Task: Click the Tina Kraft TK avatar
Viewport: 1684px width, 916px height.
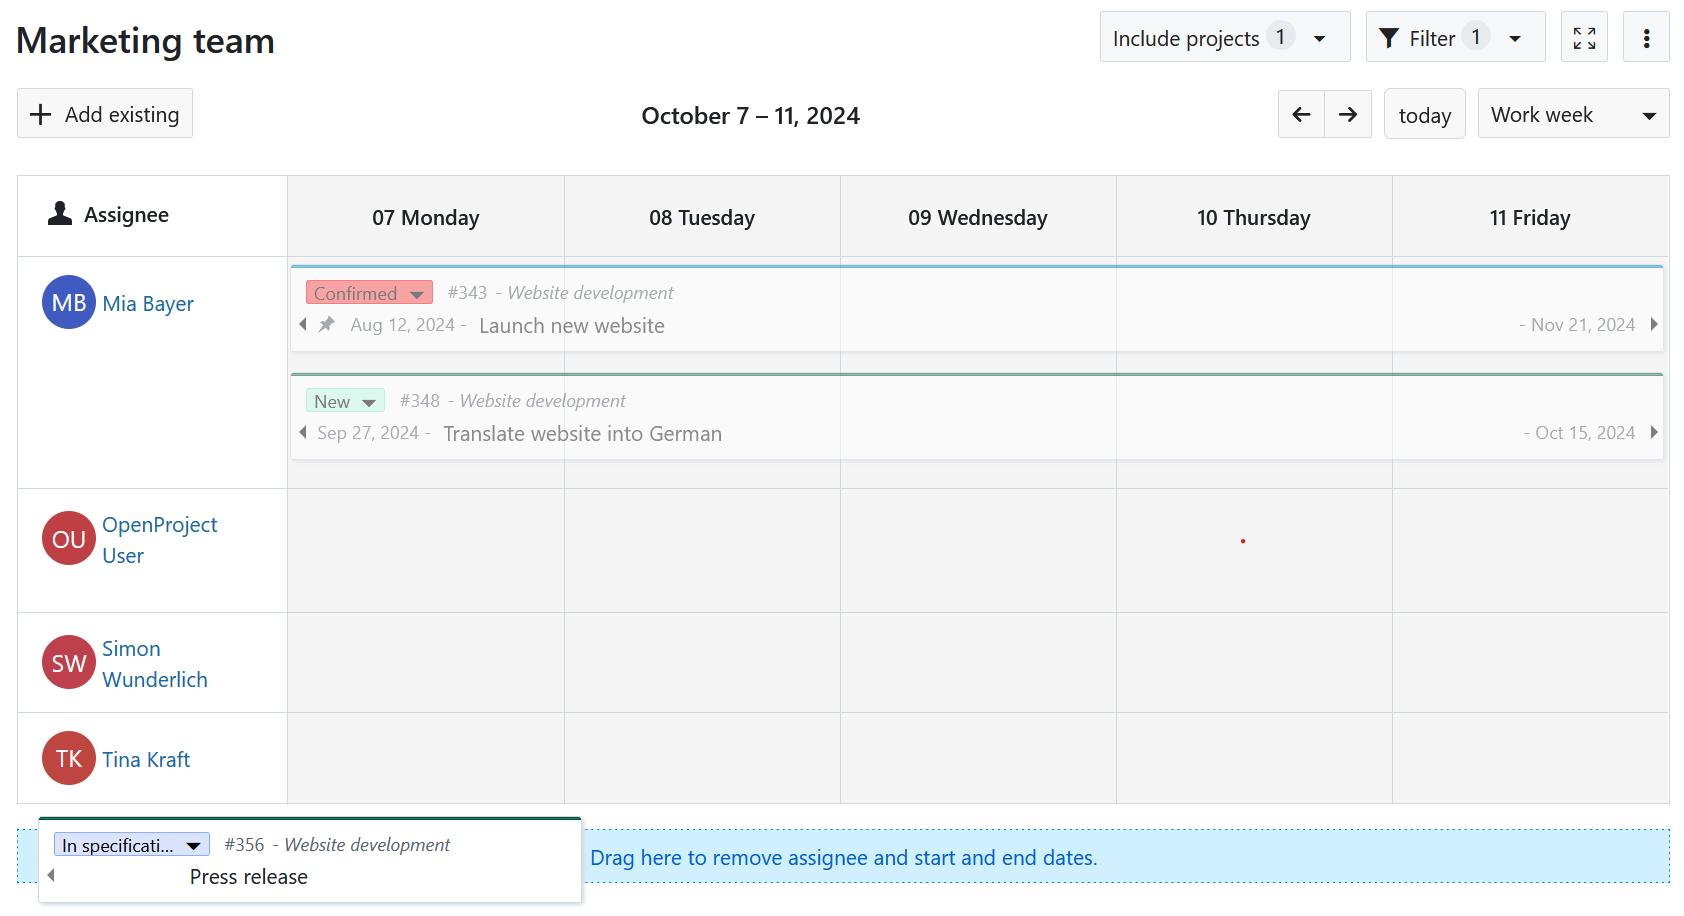Action: pyautogui.click(x=69, y=759)
